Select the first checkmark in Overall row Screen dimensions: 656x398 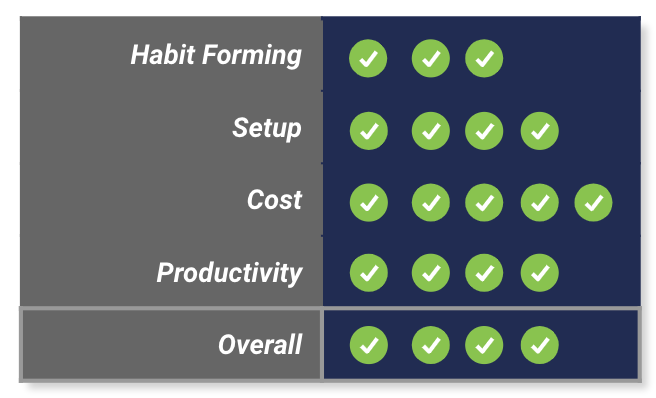[x=369, y=345]
